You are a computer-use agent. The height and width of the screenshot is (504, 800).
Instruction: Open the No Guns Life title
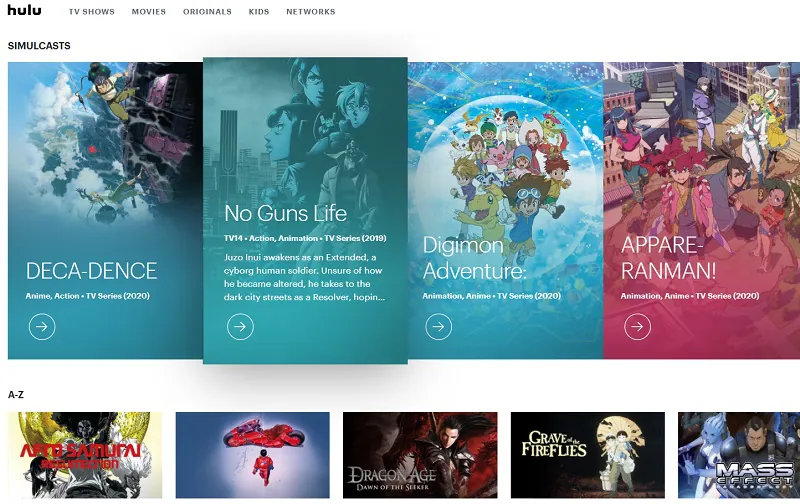(x=286, y=213)
